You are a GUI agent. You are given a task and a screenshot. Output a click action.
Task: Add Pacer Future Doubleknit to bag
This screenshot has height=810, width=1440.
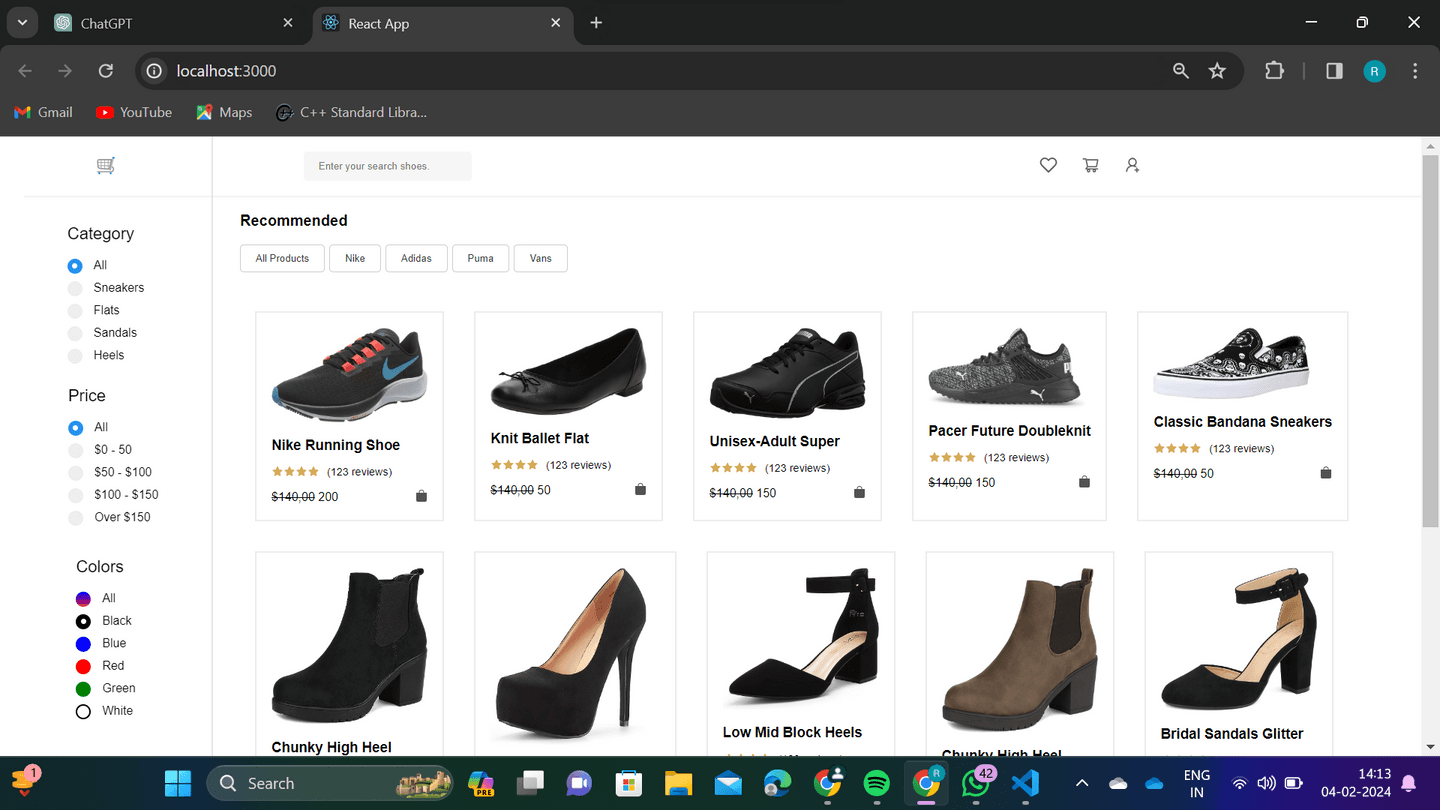pyautogui.click(x=1084, y=481)
